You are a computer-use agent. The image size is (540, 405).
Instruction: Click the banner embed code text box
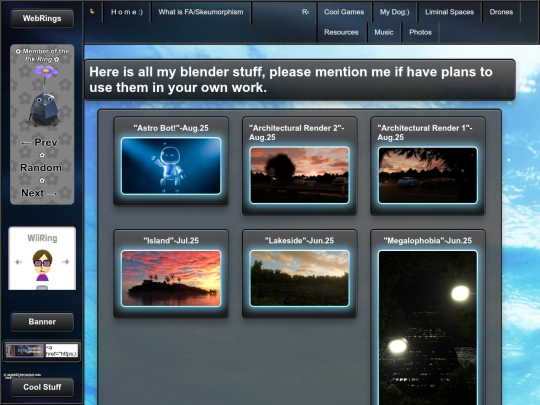[62, 351]
